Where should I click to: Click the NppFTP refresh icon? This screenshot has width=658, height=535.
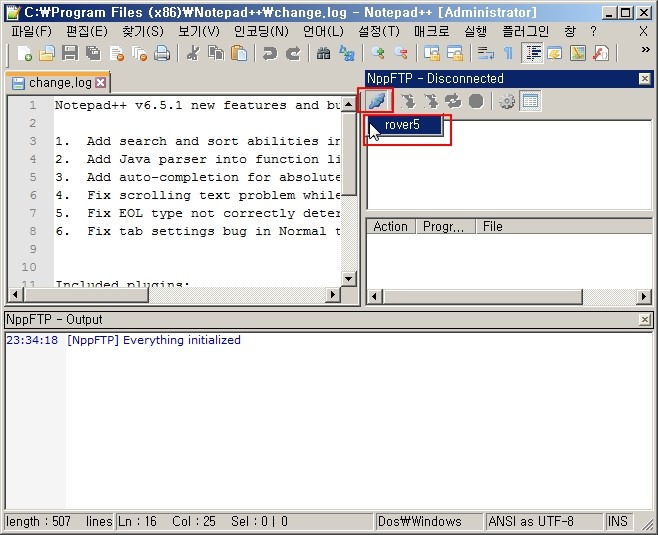[x=453, y=101]
